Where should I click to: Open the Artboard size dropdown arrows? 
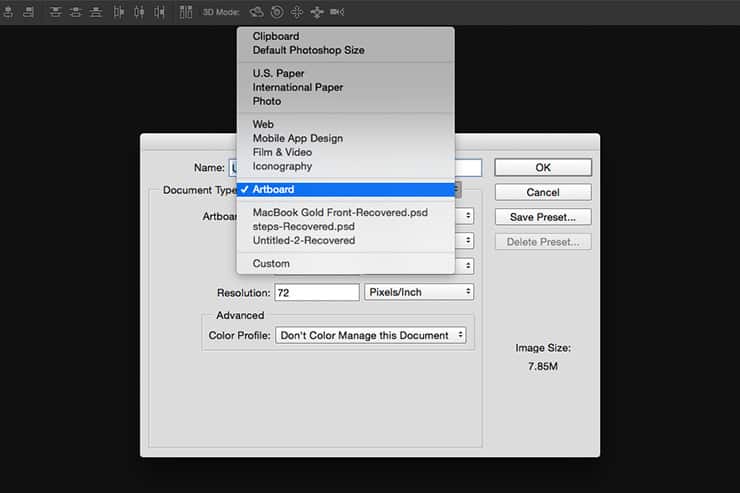tap(468, 216)
